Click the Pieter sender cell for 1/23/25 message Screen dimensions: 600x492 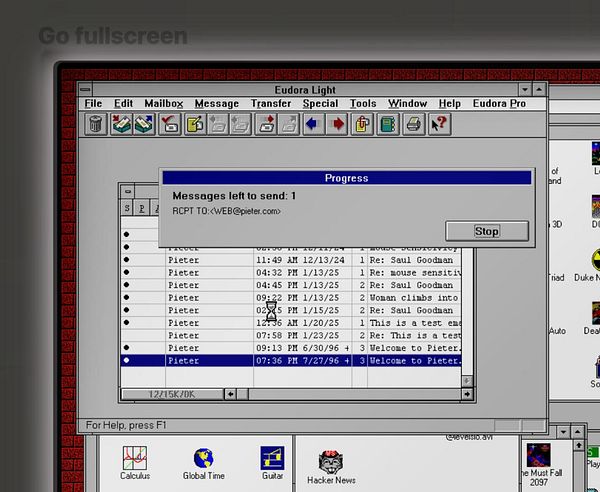pyautogui.click(x=209, y=336)
